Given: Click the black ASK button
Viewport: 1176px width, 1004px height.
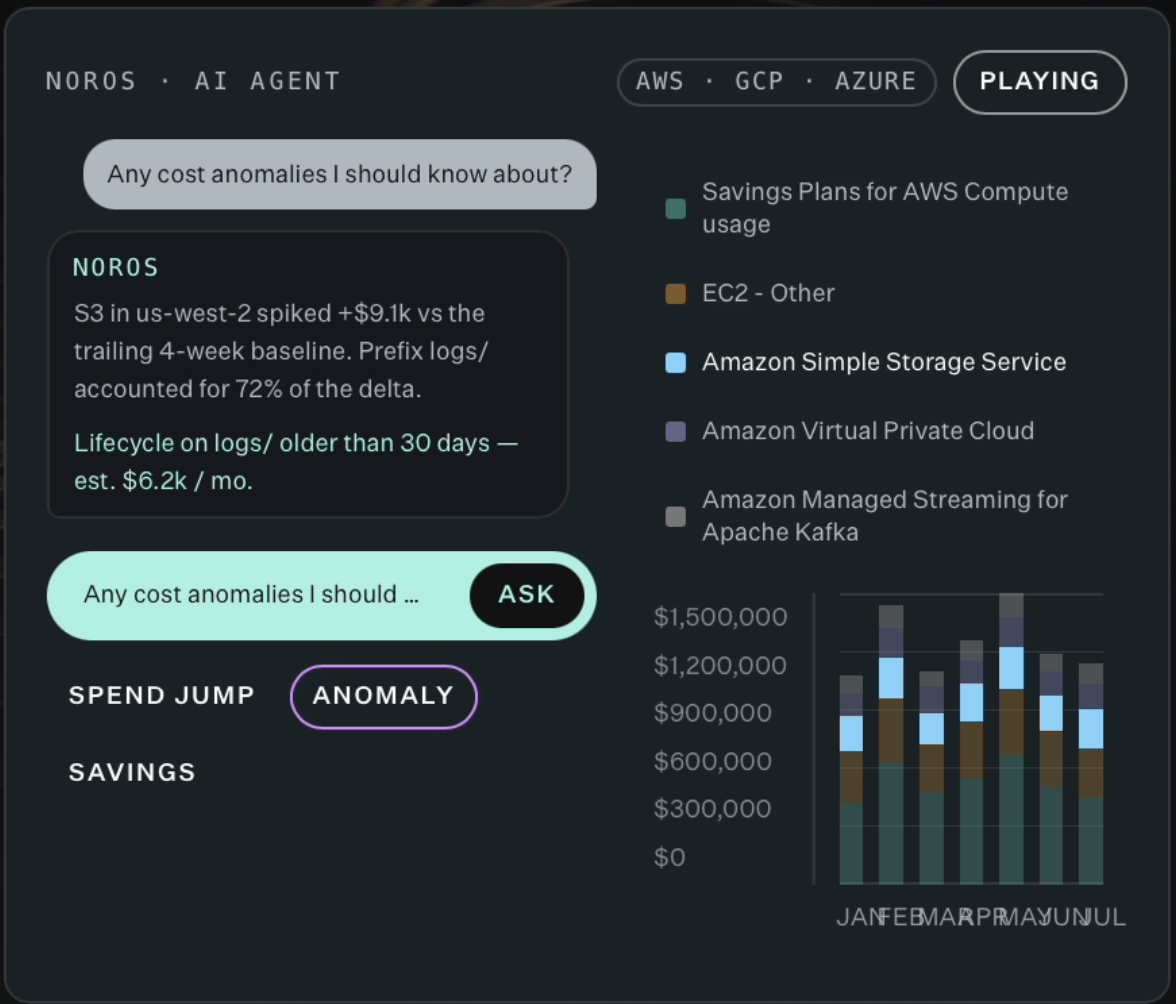Looking at the screenshot, I should pyautogui.click(x=526, y=595).
